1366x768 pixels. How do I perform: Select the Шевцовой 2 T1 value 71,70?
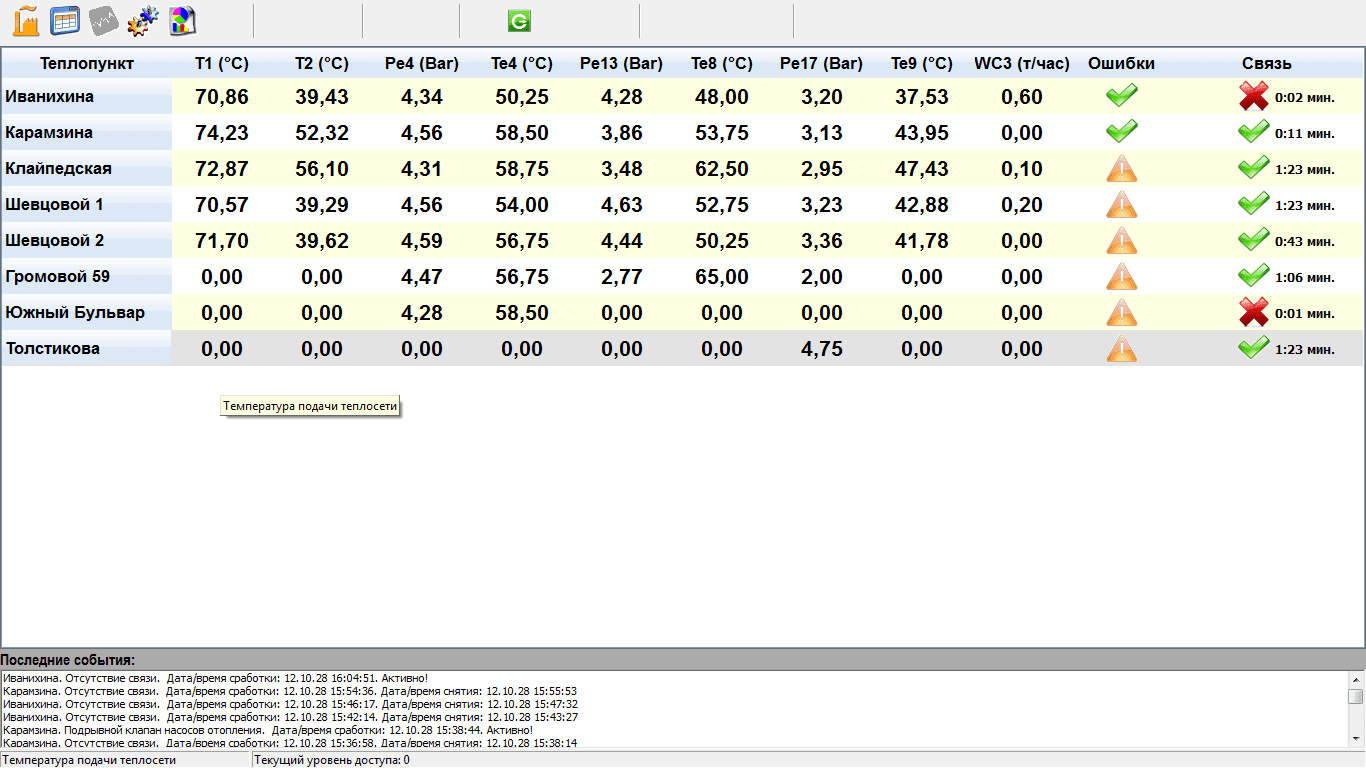click(222, 241)
